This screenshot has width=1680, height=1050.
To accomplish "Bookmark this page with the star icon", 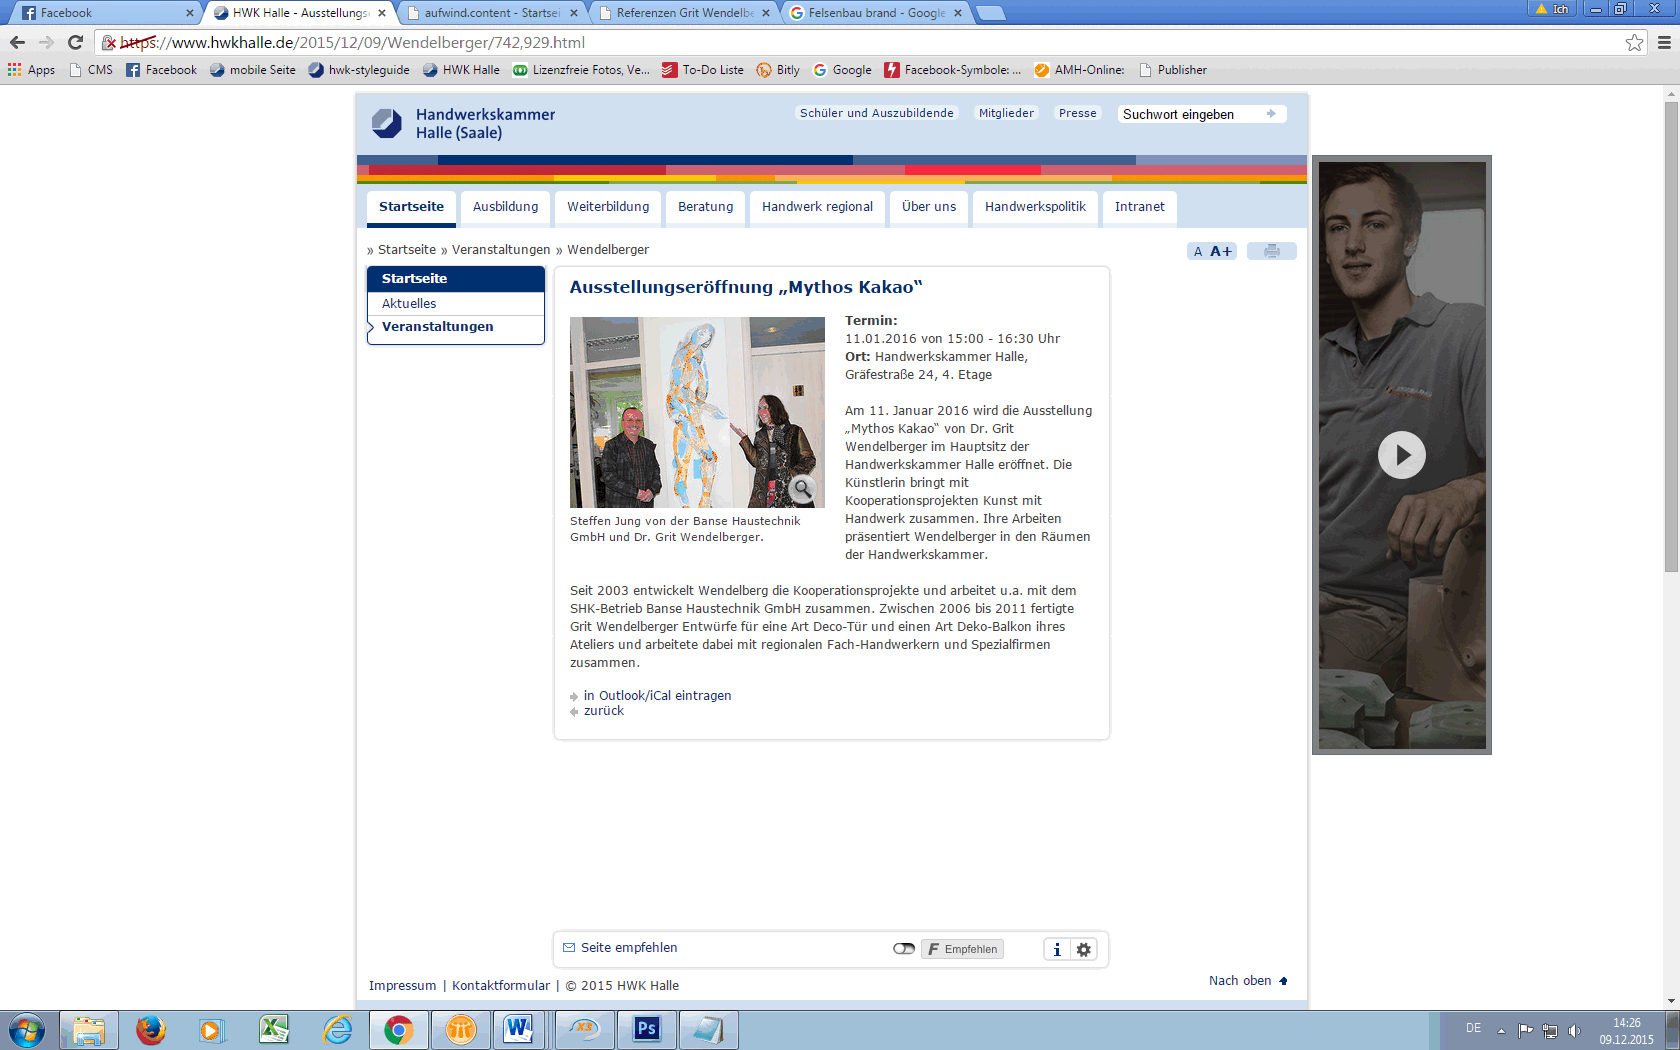I will tap(1634, 42).
